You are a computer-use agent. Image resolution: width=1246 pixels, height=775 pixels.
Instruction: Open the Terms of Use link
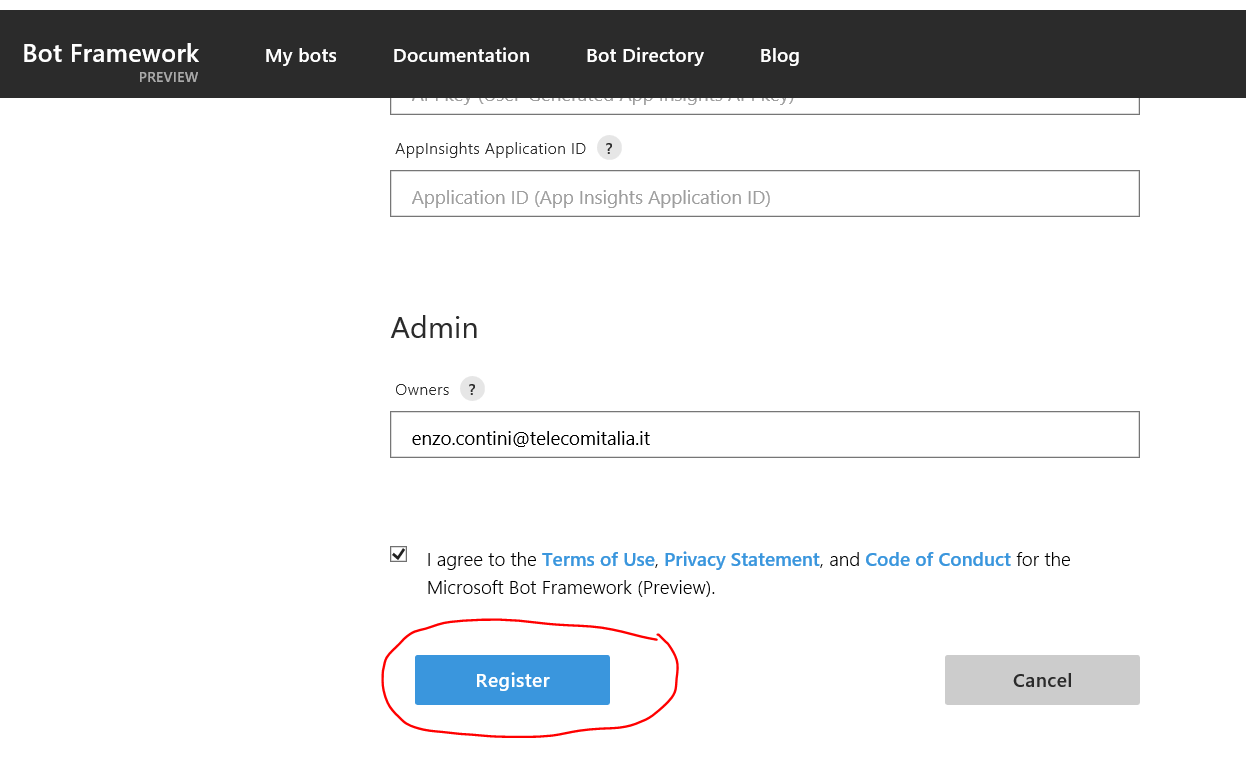[x=598, y=560]
